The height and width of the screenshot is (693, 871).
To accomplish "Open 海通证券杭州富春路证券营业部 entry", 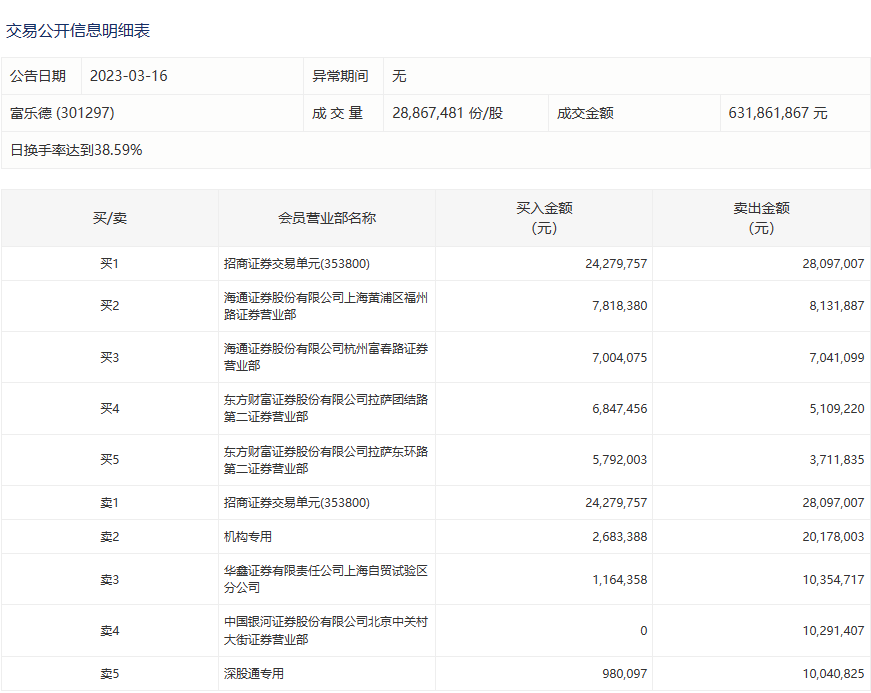I will tap(326, 357).
